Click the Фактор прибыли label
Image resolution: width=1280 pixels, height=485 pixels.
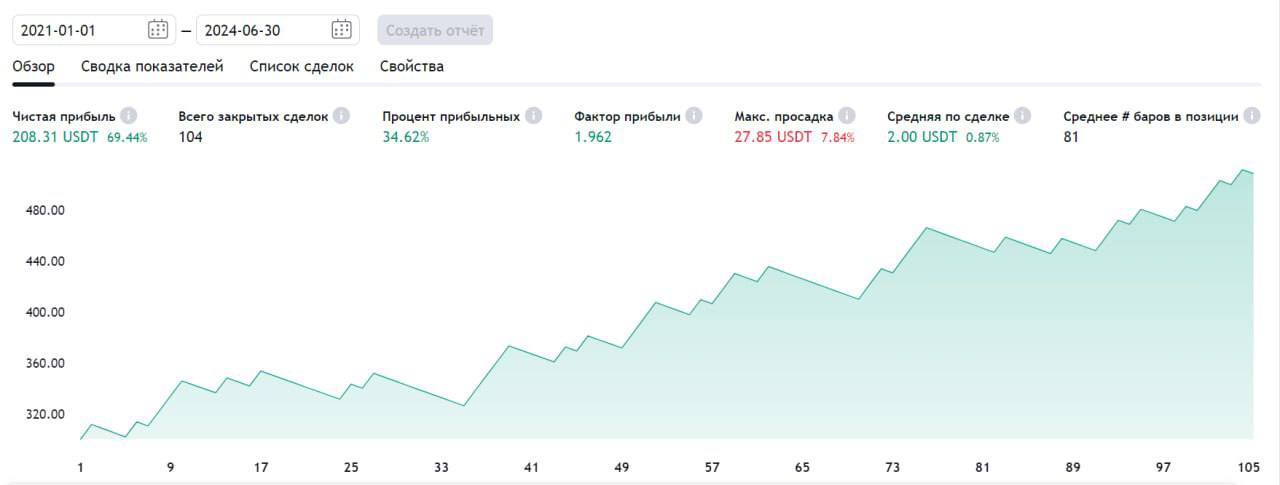click(x=627, y=116)
